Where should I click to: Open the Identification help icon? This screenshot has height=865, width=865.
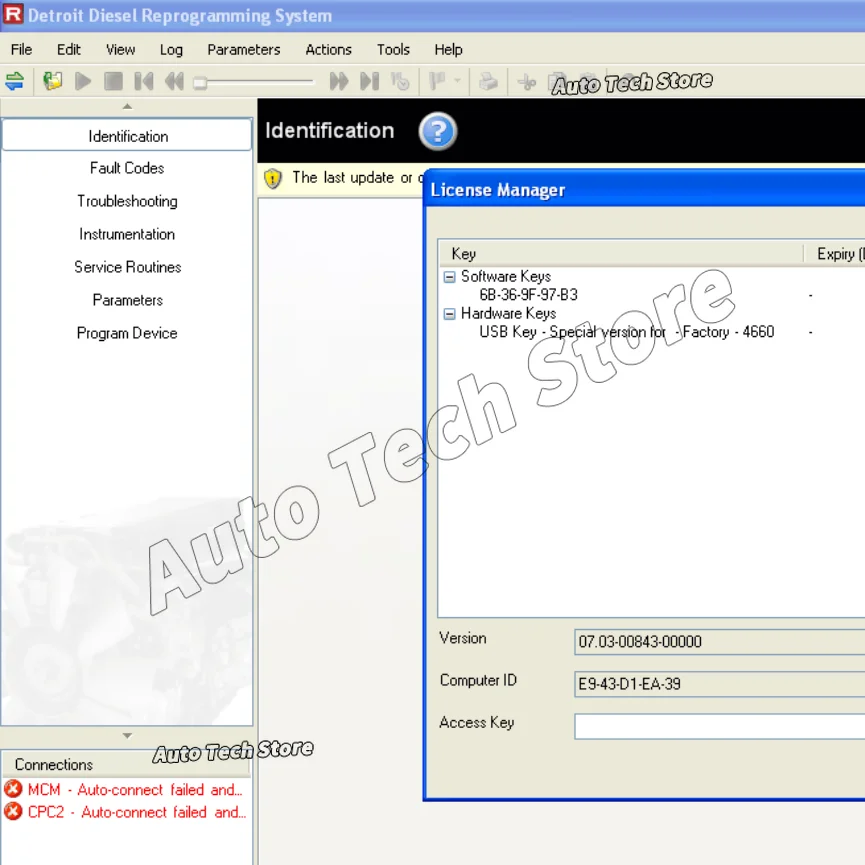437,131
